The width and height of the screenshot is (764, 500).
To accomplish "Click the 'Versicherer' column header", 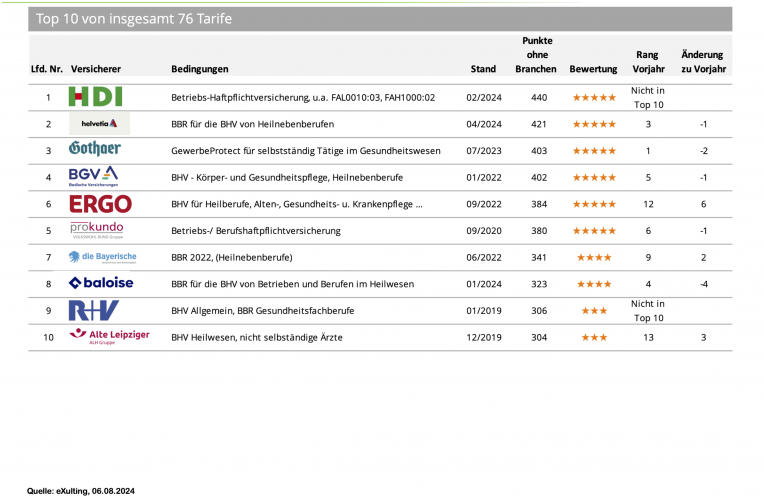I will click(x=96, y=69).
